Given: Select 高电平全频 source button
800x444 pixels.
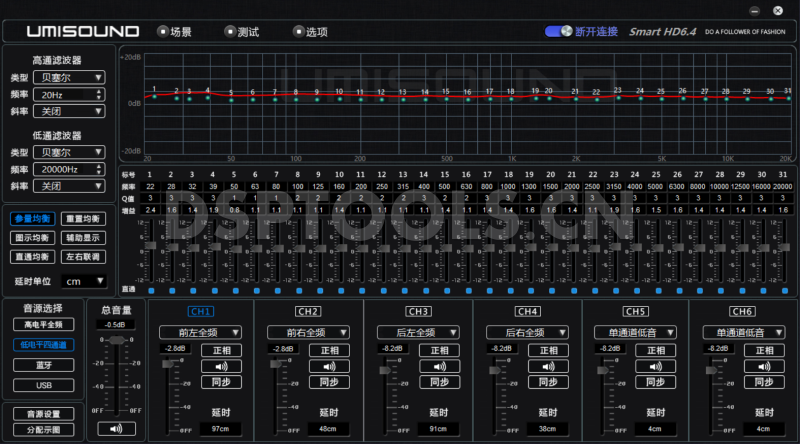Looking at the screenshot, I should pos(43,325).
